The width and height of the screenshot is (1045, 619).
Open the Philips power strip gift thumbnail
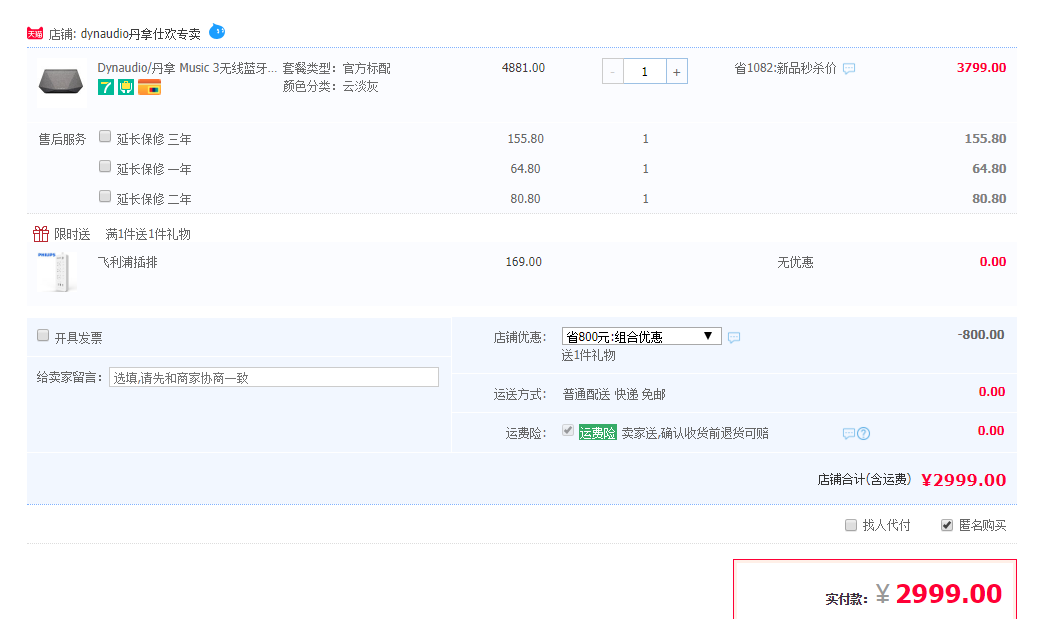[x=57, y=271]
